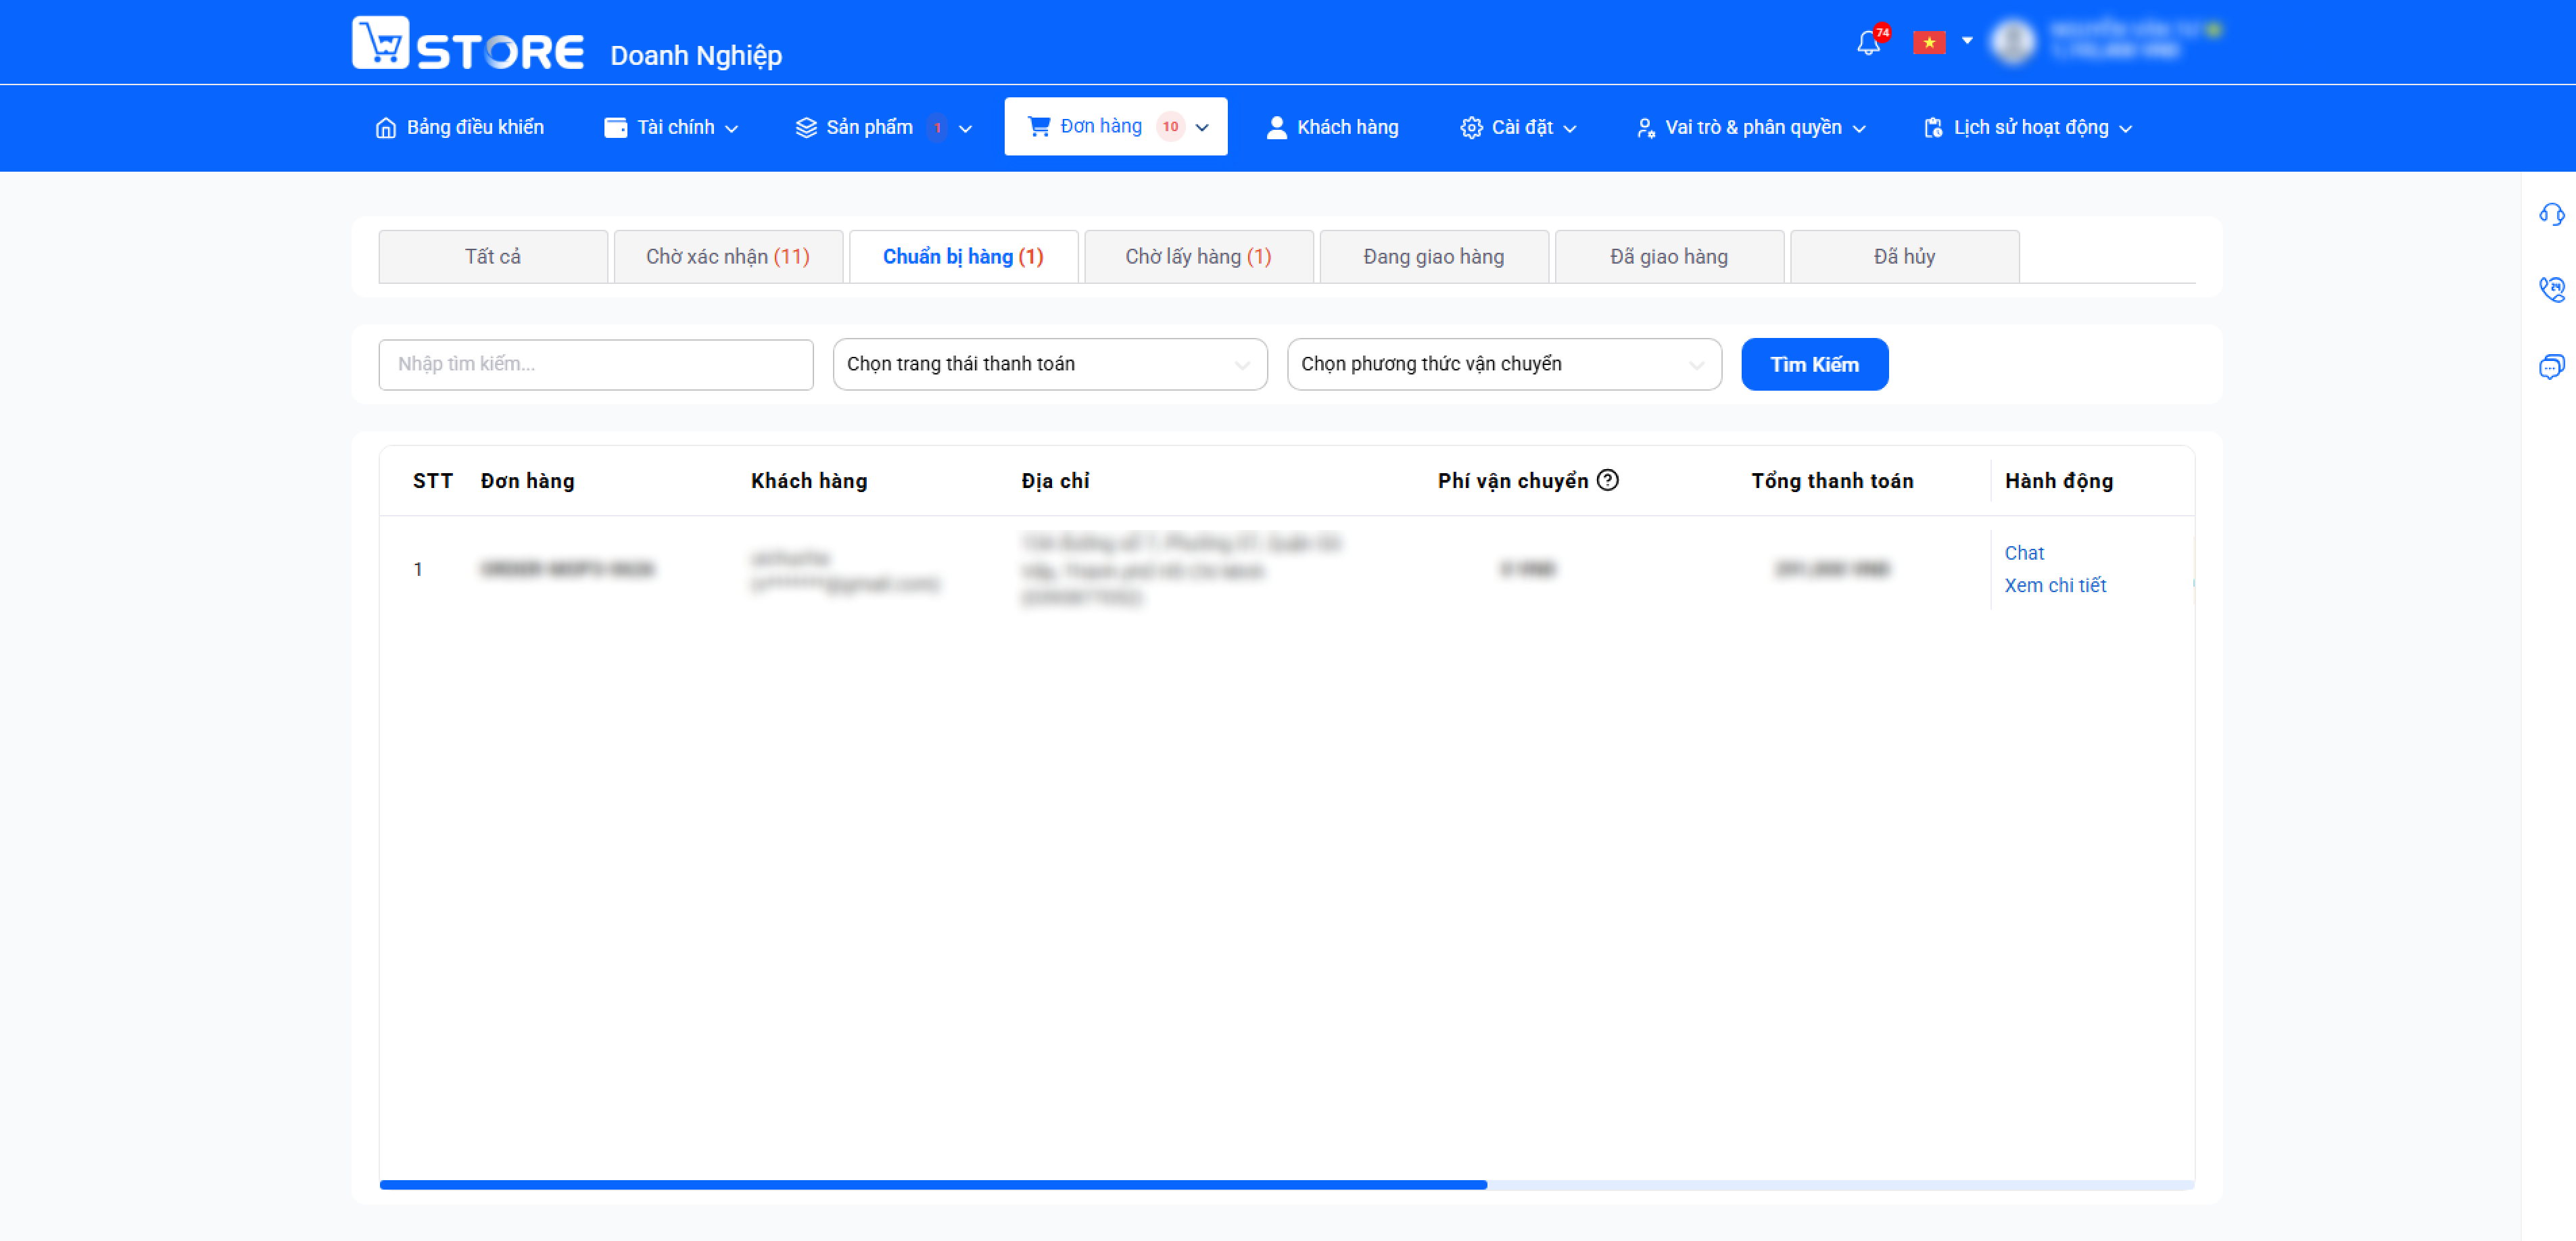This screenshot has width=2576, height=1241.
Task: Open Chọn trạng thái thanh toán dropdown
Action: (1049, 364)
